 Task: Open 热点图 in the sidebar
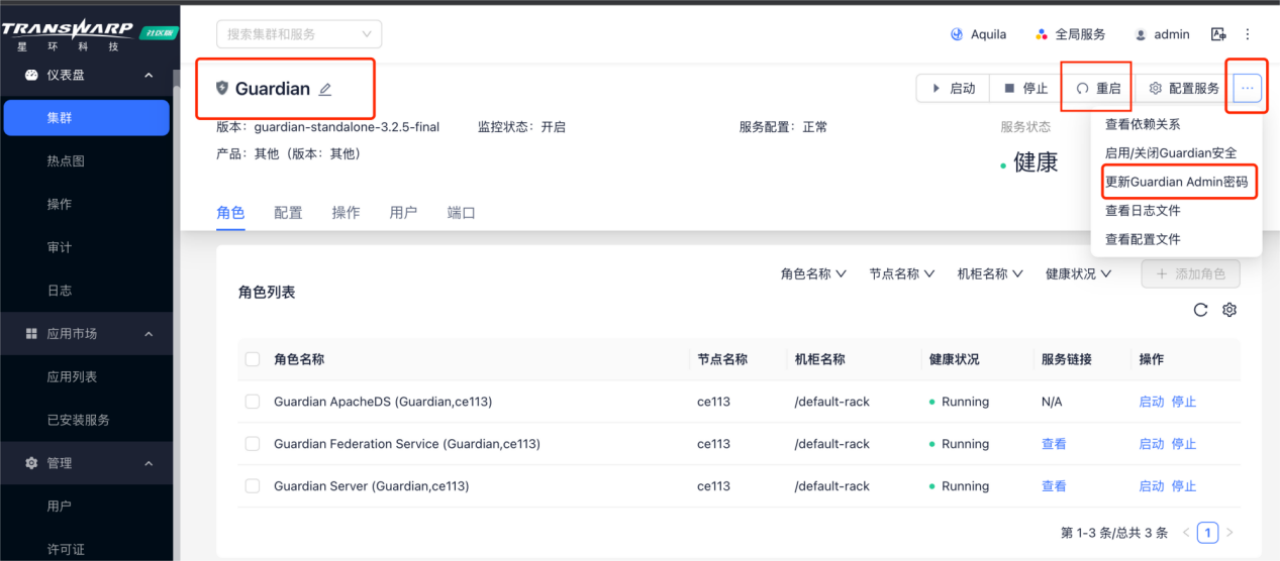[87, 161]
